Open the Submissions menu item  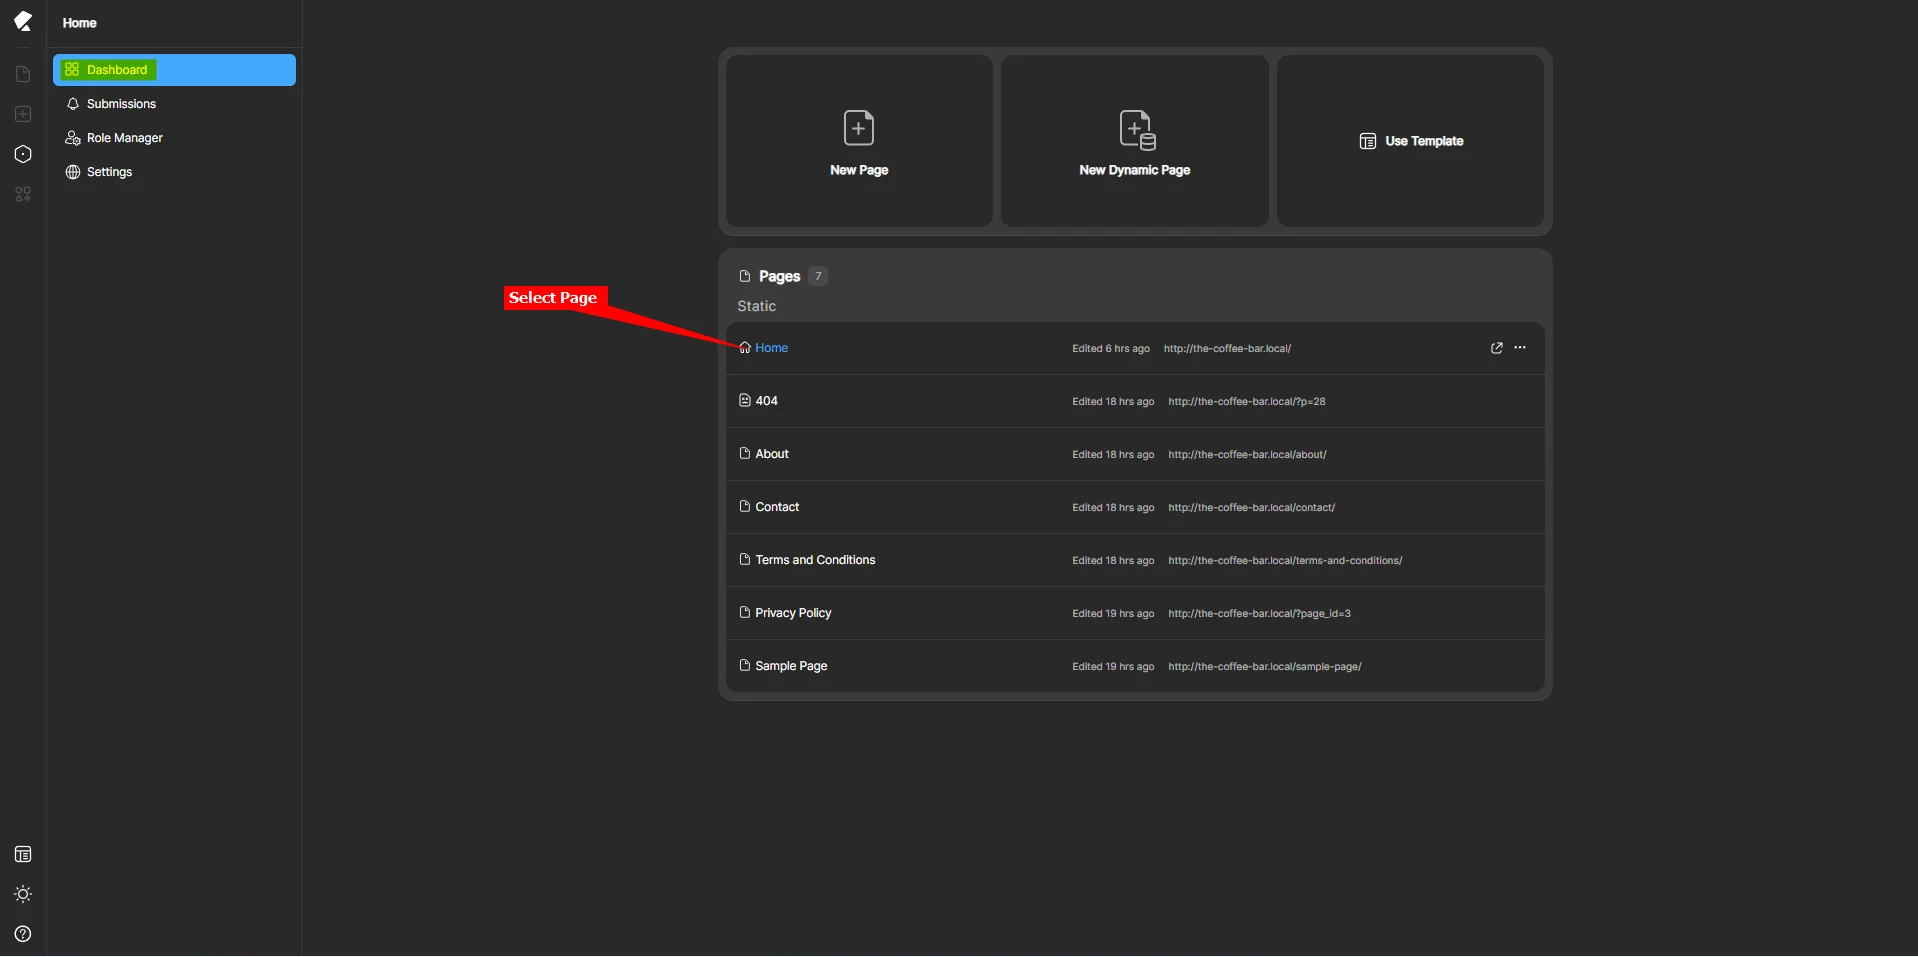[x=174, y=104]
